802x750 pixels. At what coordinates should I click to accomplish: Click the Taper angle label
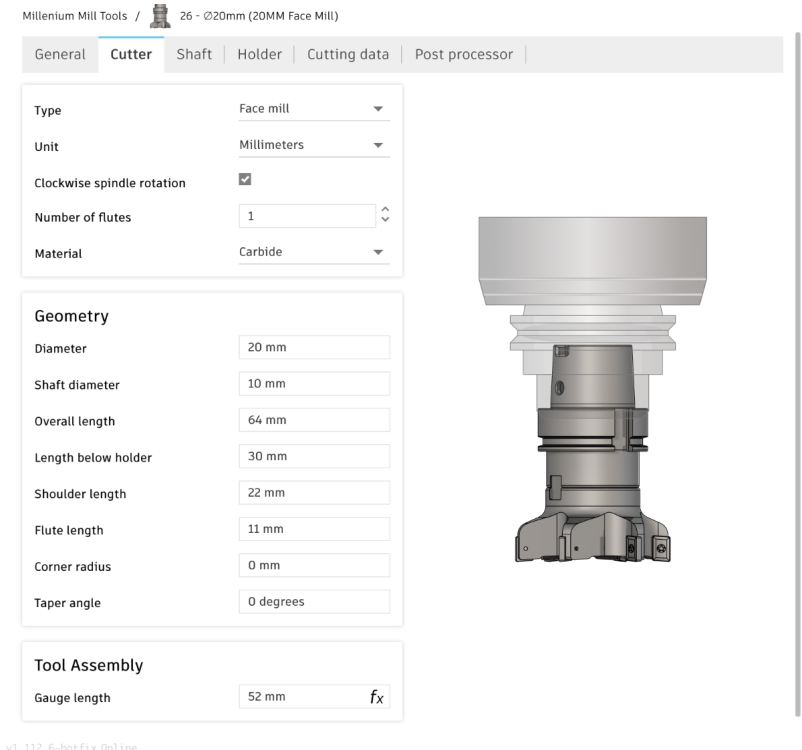[68, 603]
